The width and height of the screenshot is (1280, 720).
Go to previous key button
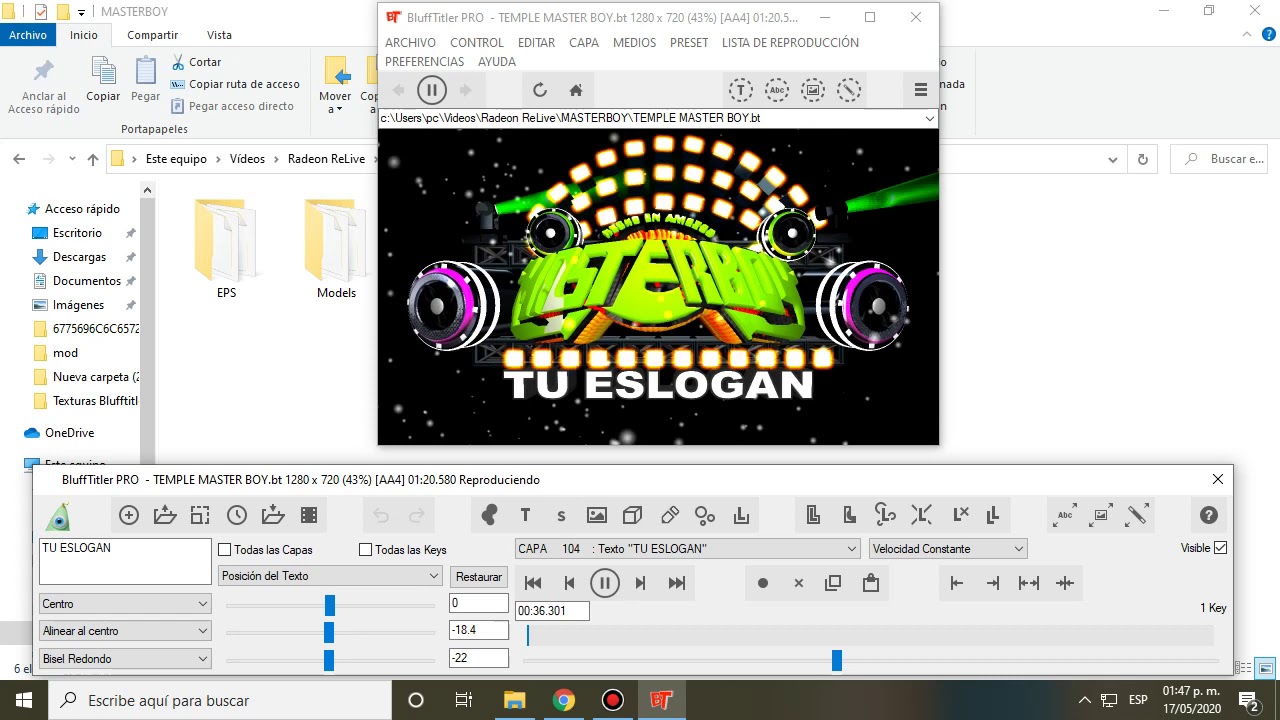coord(569,583)
